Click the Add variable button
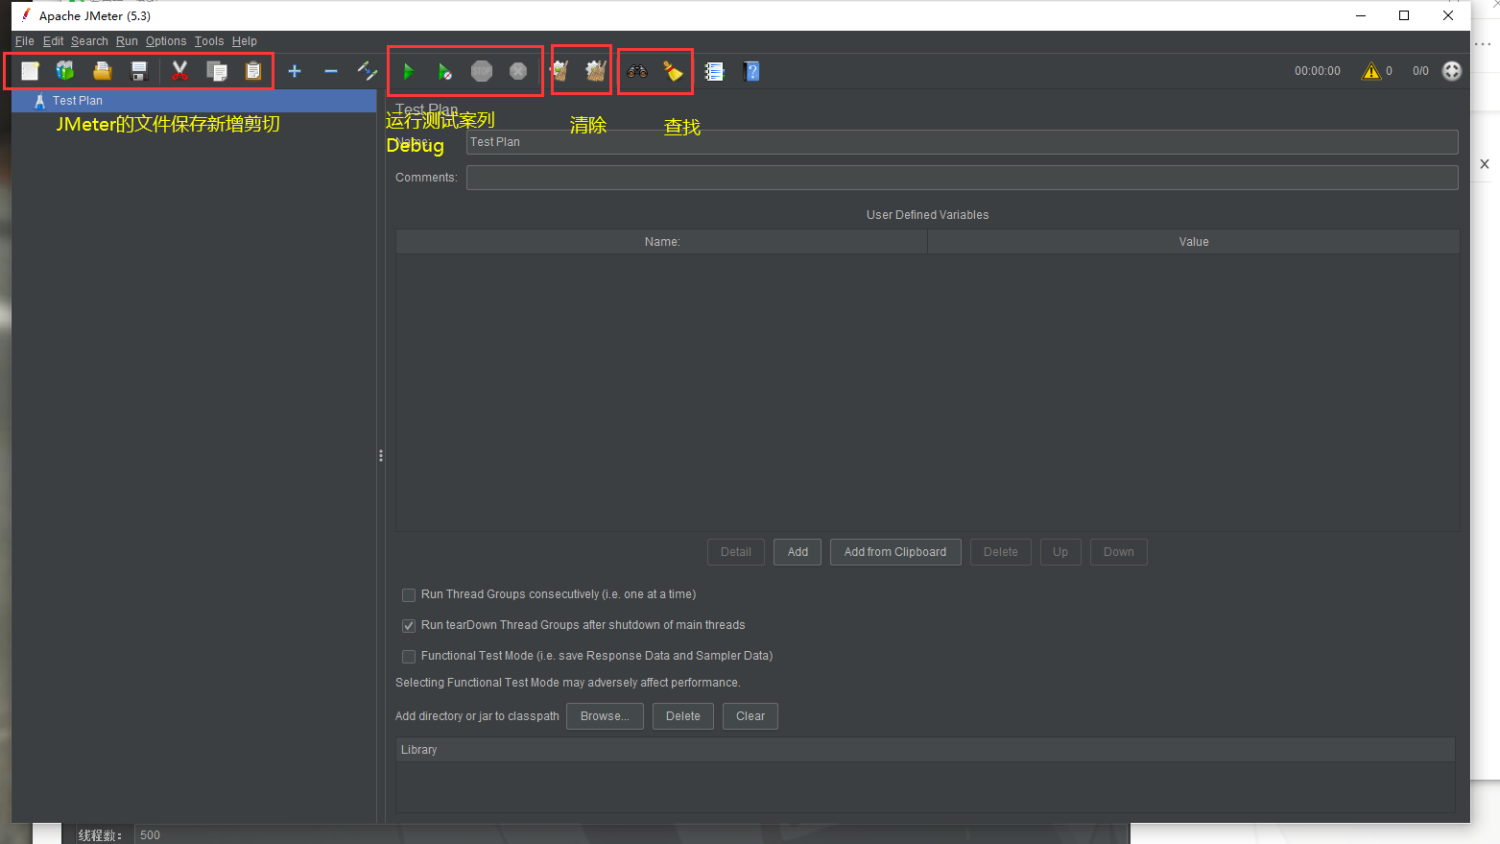 [798, 552]
